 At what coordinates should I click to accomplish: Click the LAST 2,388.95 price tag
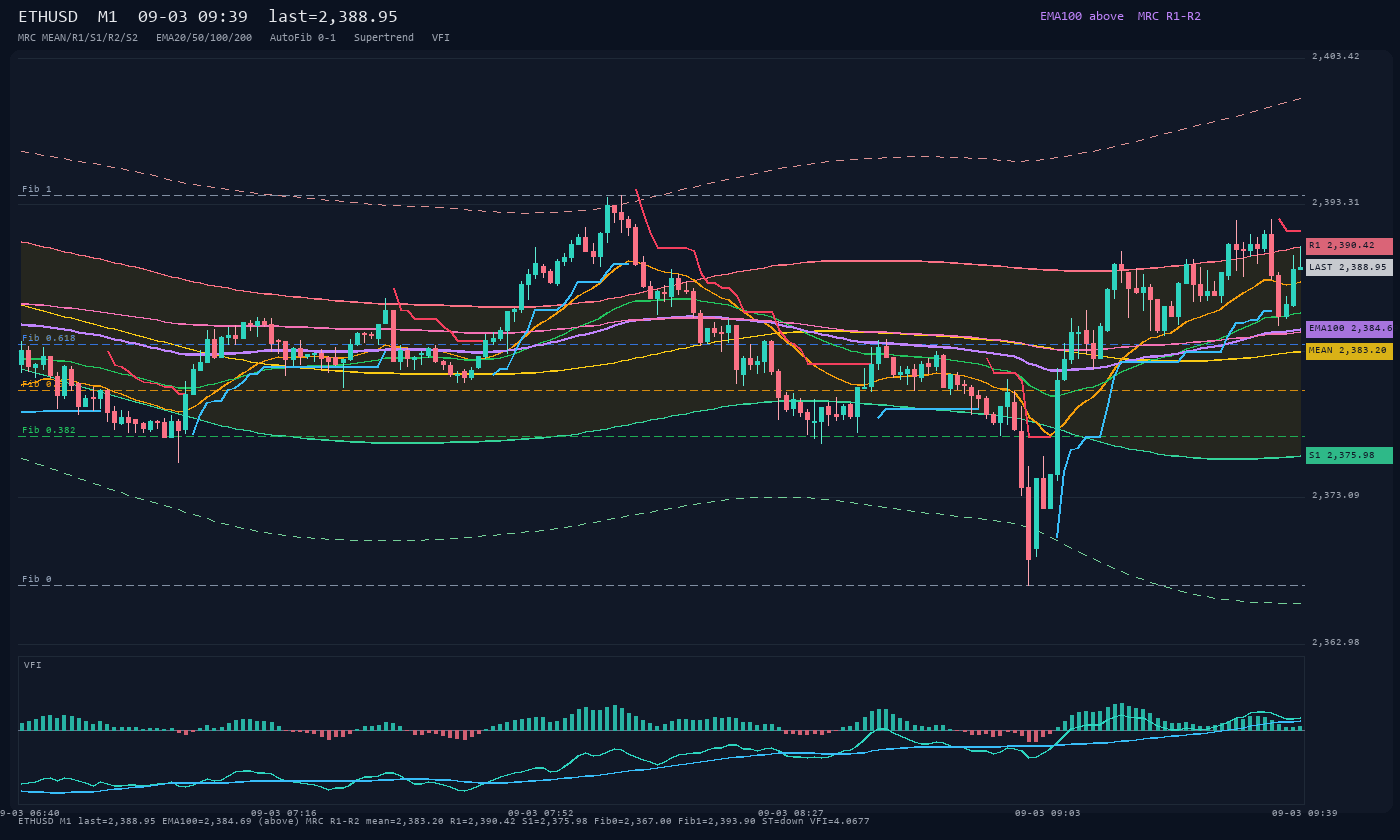tap(1349, 267)
